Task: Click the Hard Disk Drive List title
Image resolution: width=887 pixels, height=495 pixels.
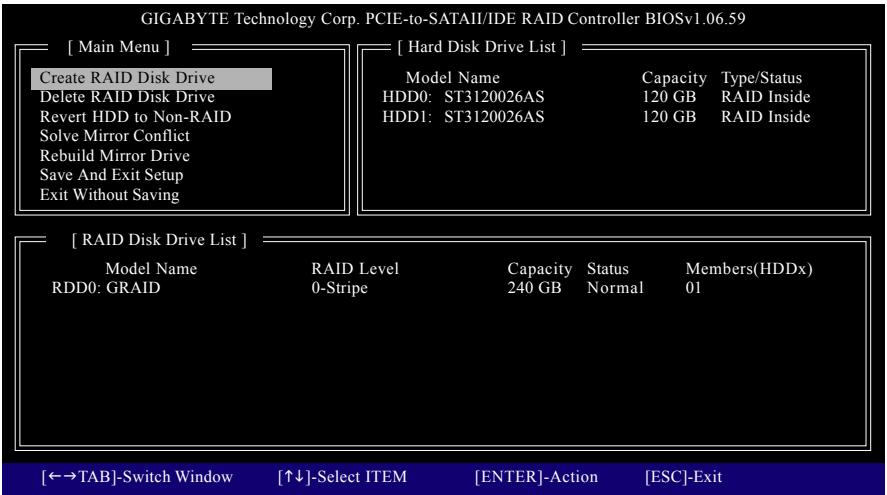Action: tap(481, 47)
